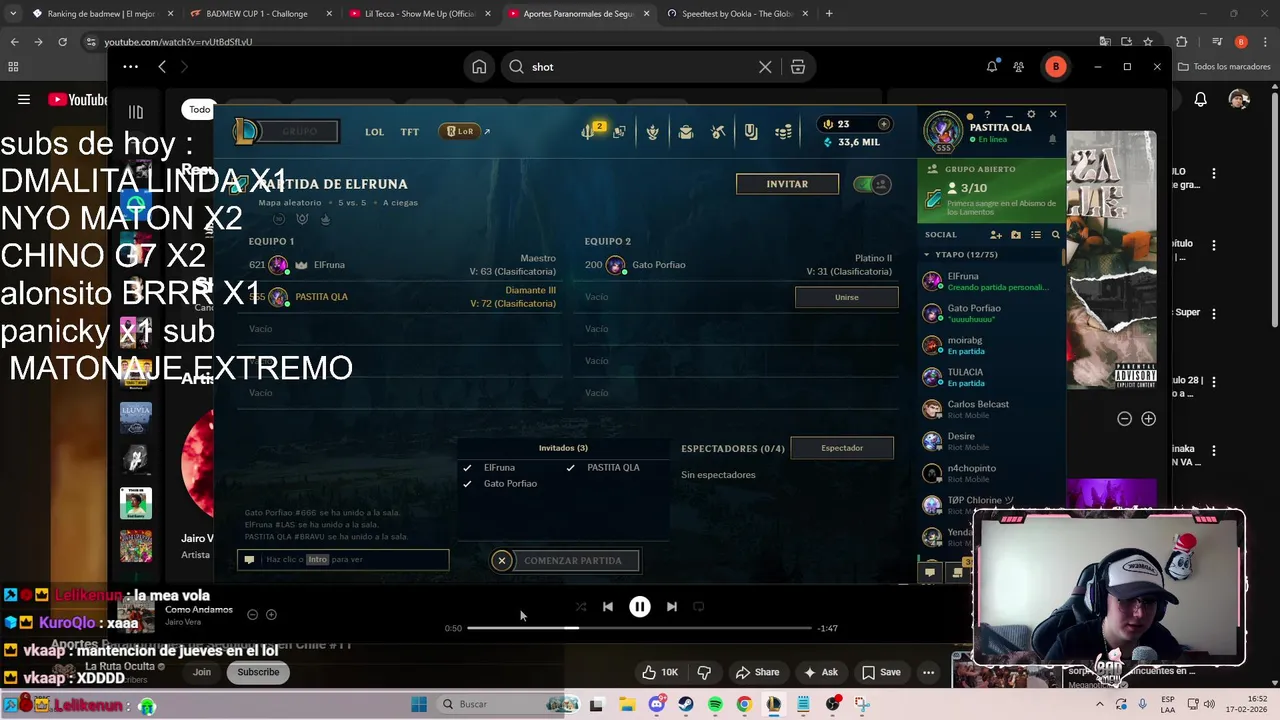Click the INVITAR button

pos(787,184)
